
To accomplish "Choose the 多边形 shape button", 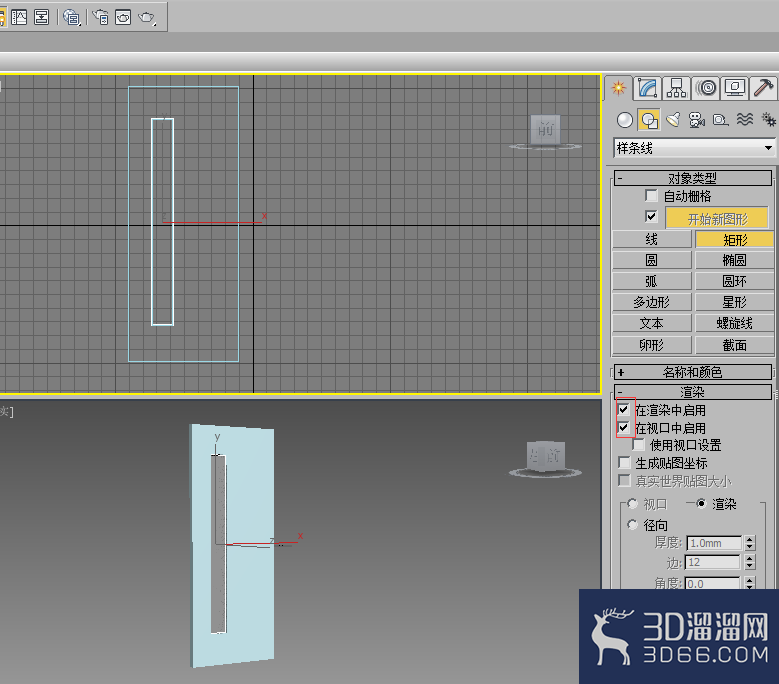I will click(x=651, y=302).
